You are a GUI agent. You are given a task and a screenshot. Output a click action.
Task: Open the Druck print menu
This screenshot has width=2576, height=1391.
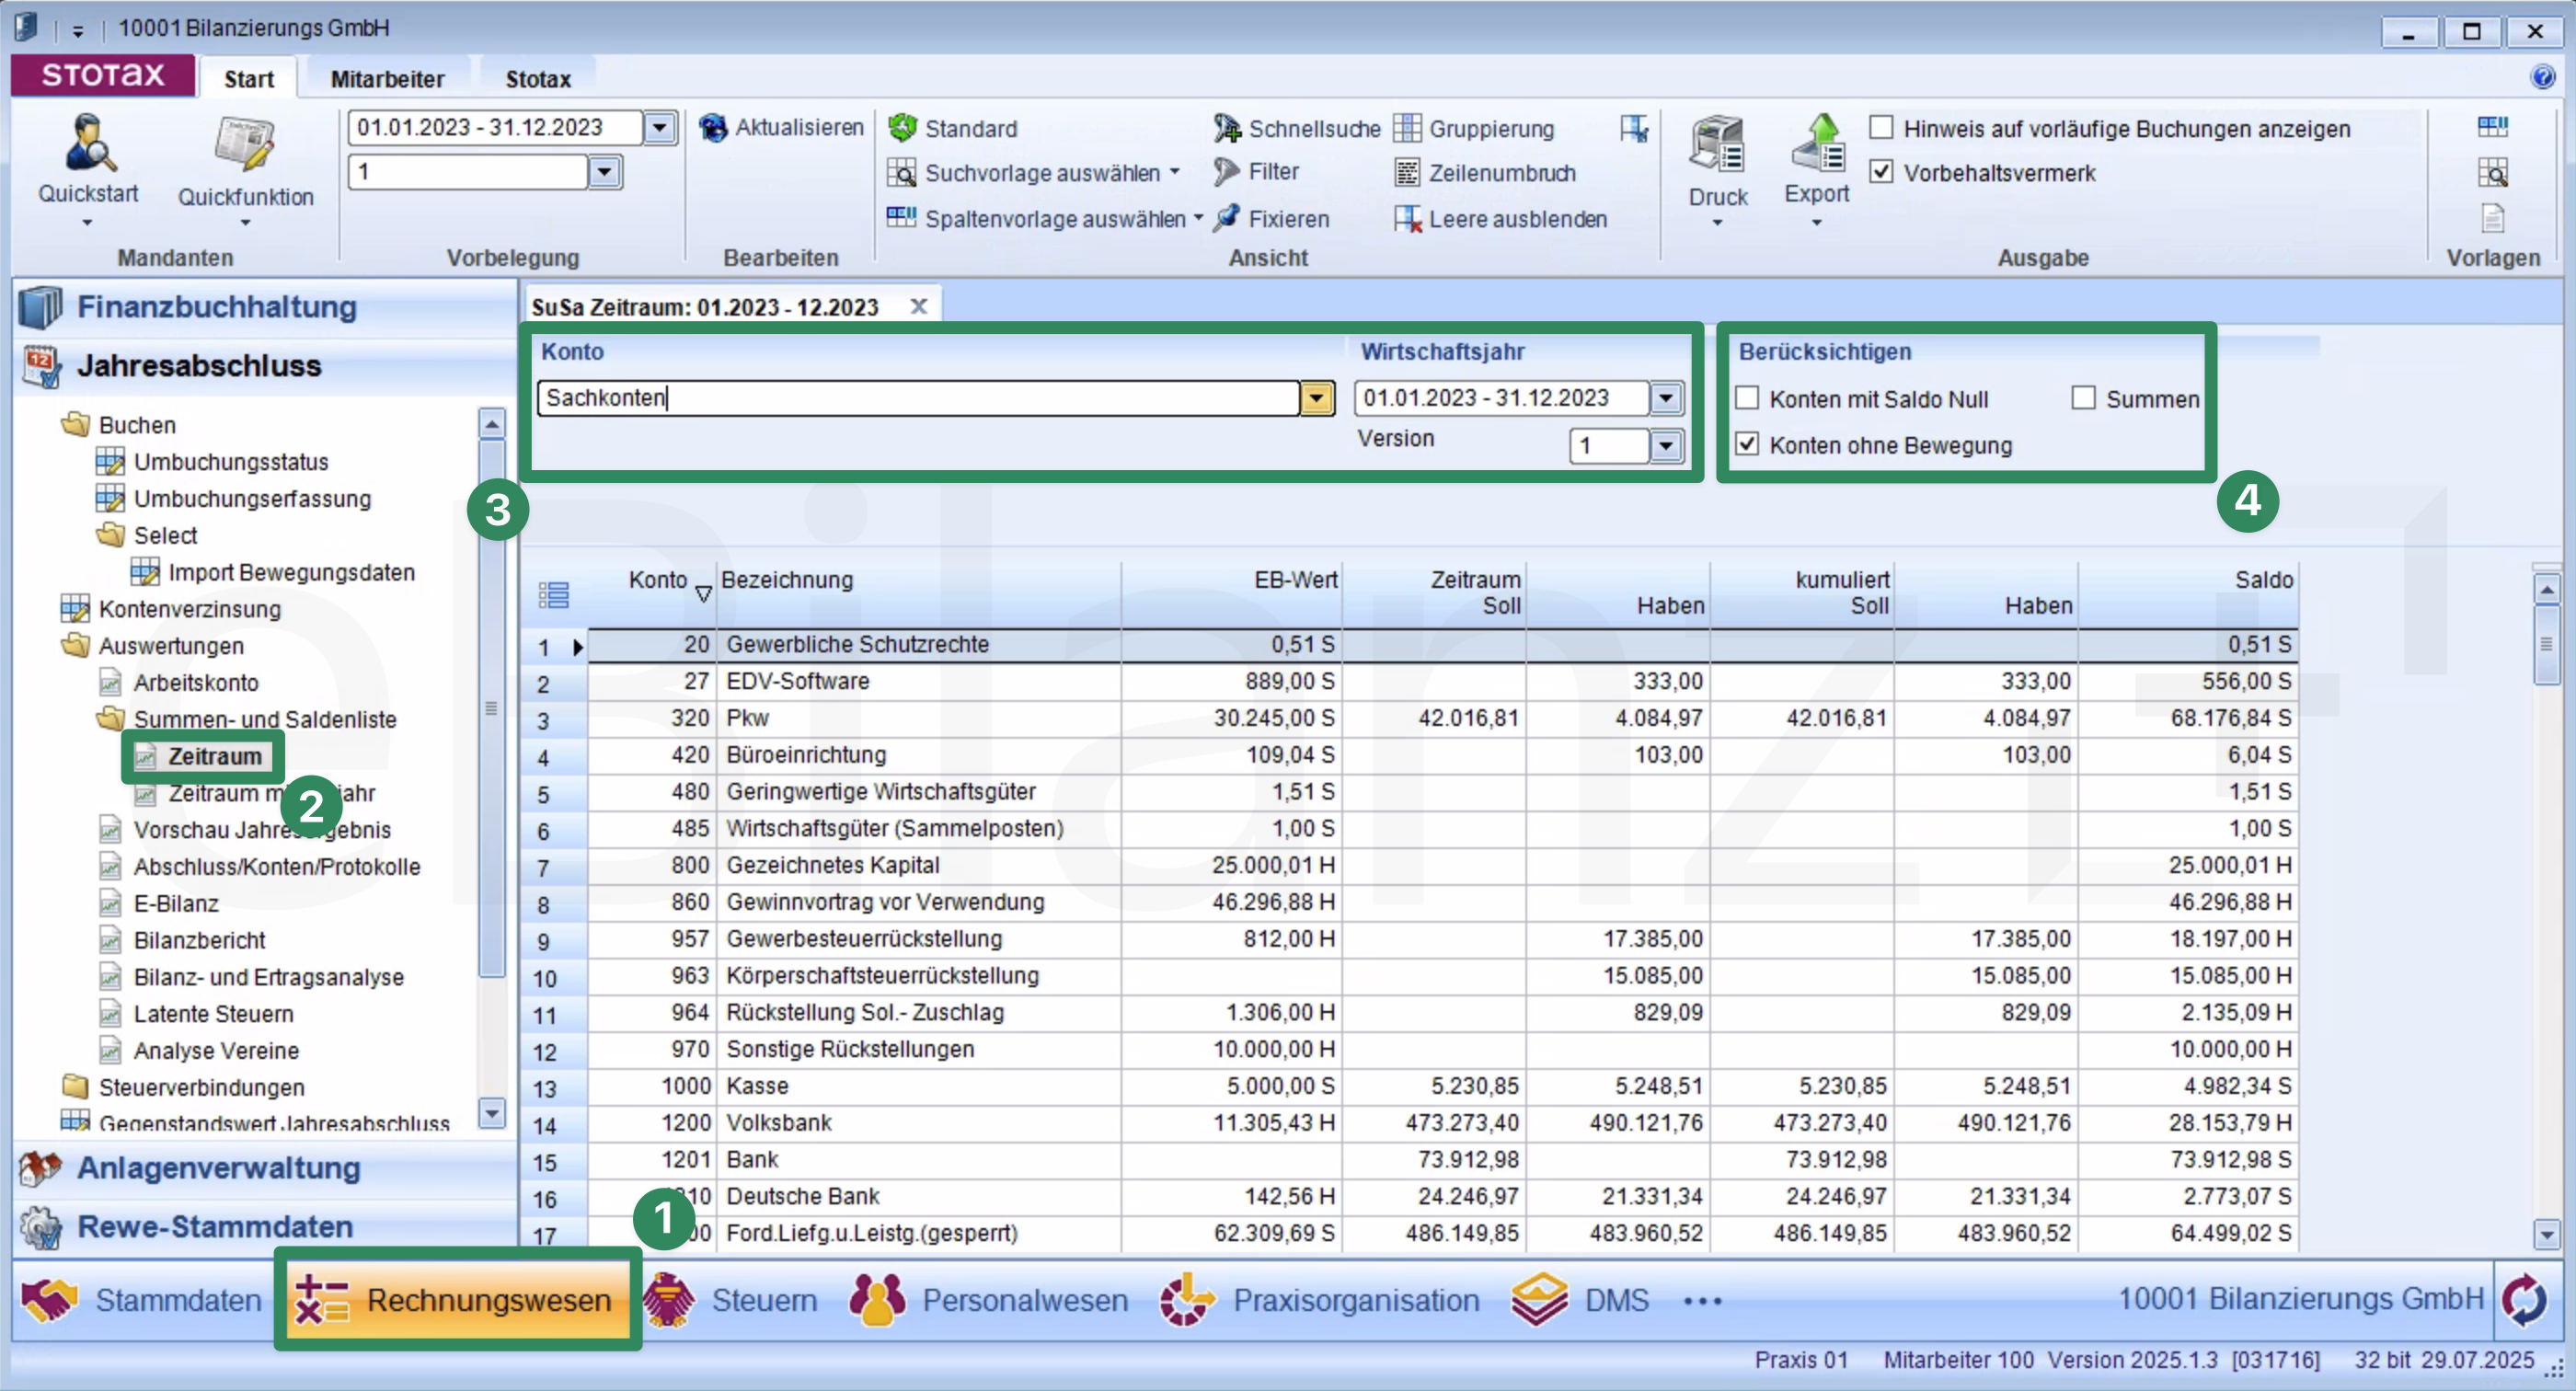[1718, 168]
